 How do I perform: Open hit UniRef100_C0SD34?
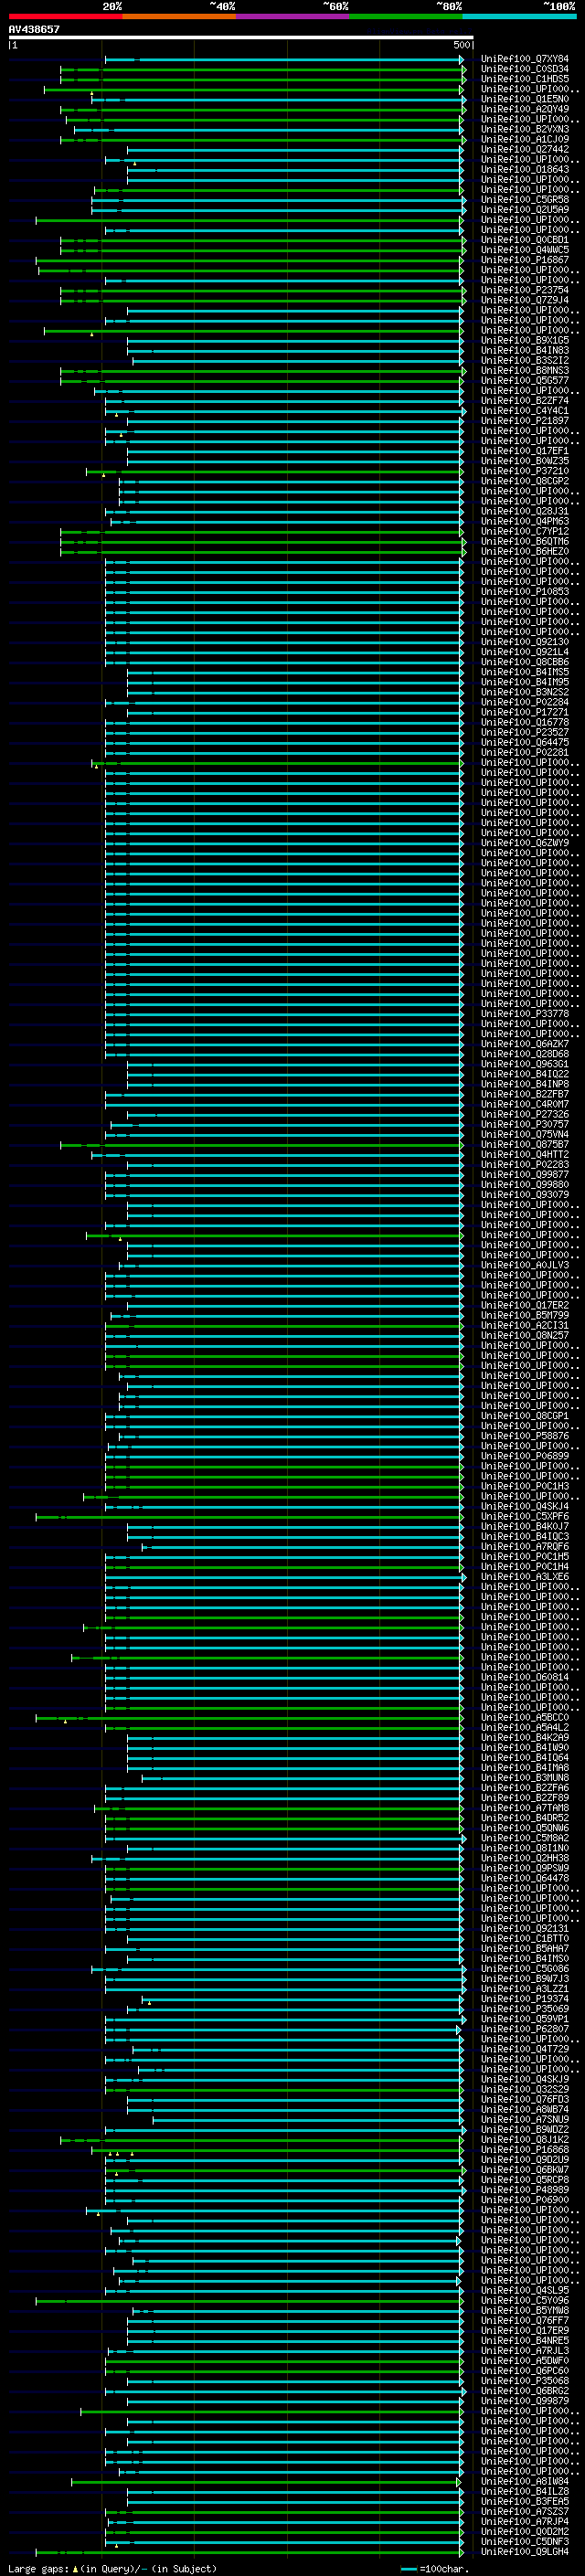[x=525, y=69]
